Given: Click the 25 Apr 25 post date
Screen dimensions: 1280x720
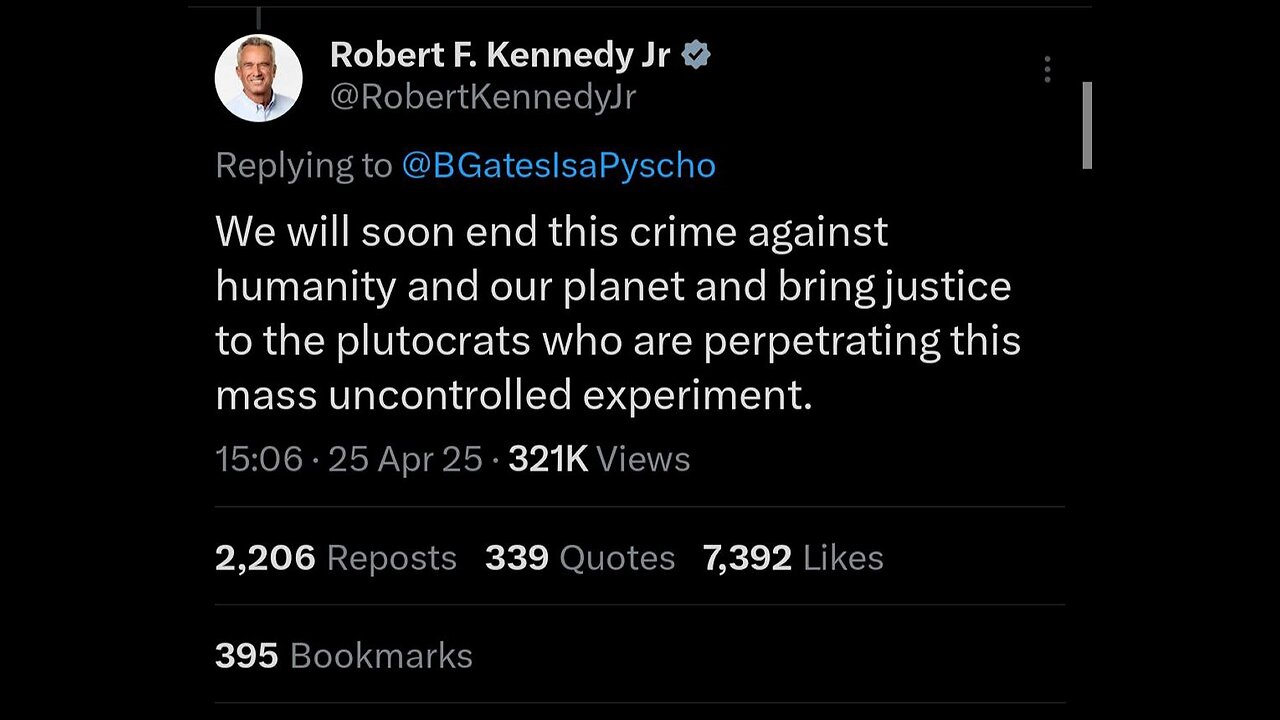Looking at the screenshot, I should (405, 459).
